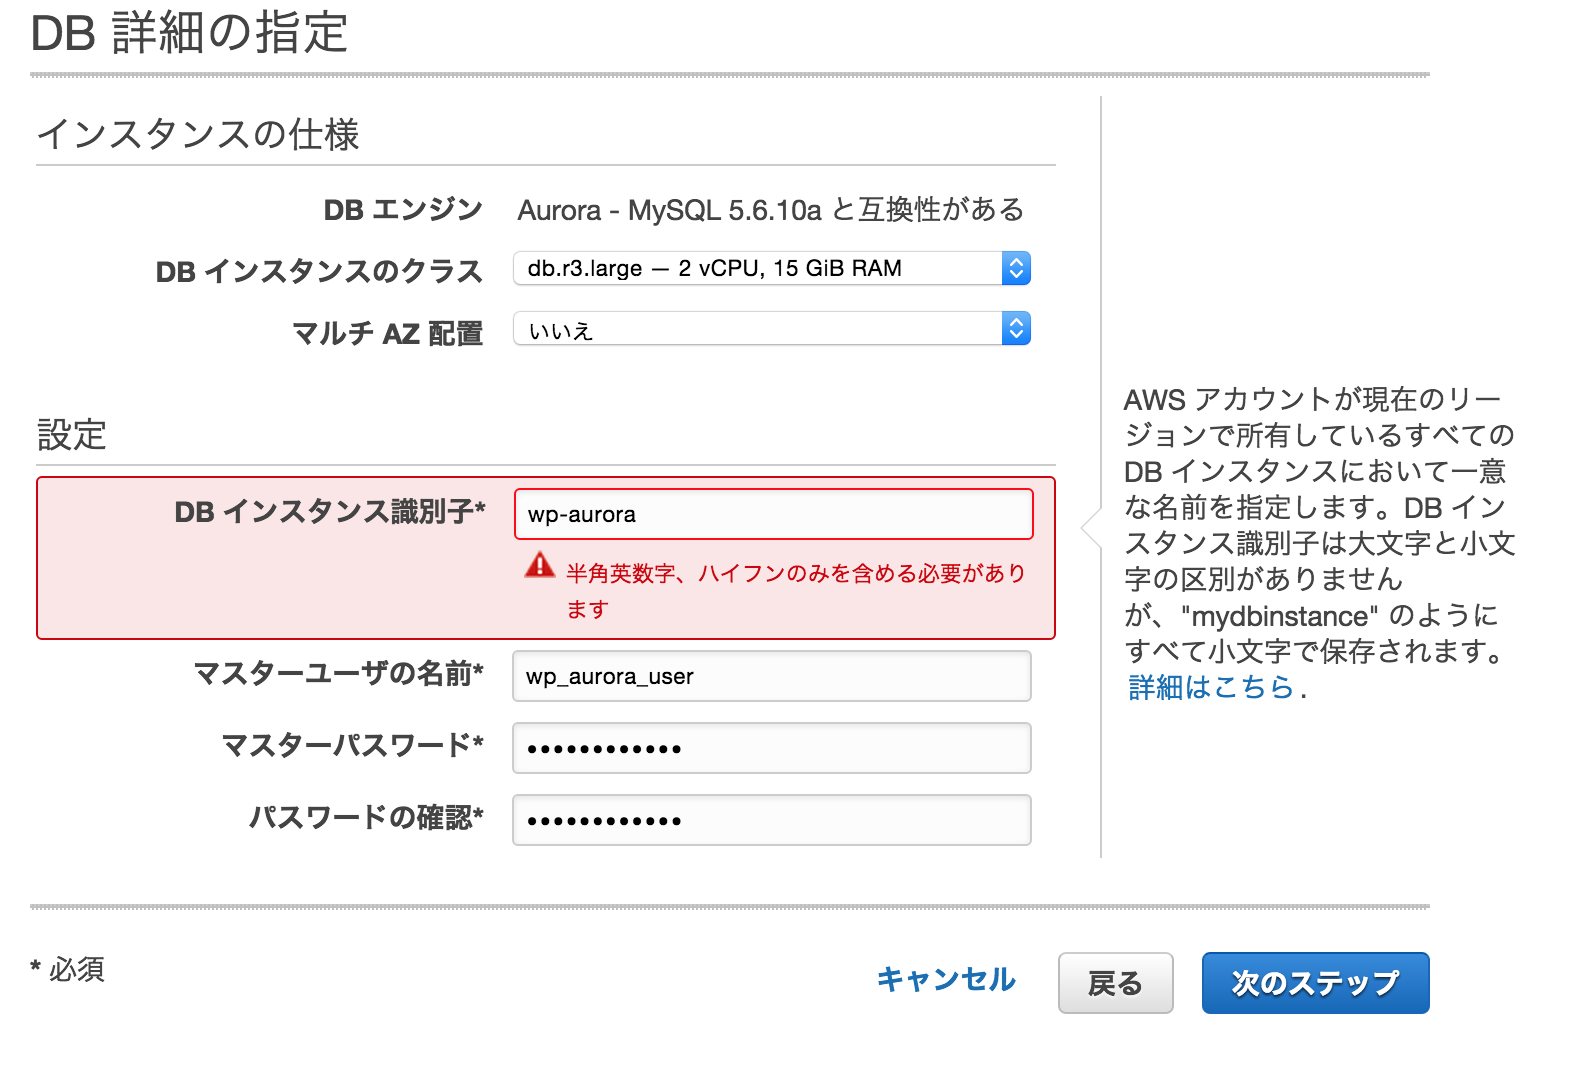Click the DB 詳細の指定 page title
The image size is (1570, 1068).
[189, 33]
